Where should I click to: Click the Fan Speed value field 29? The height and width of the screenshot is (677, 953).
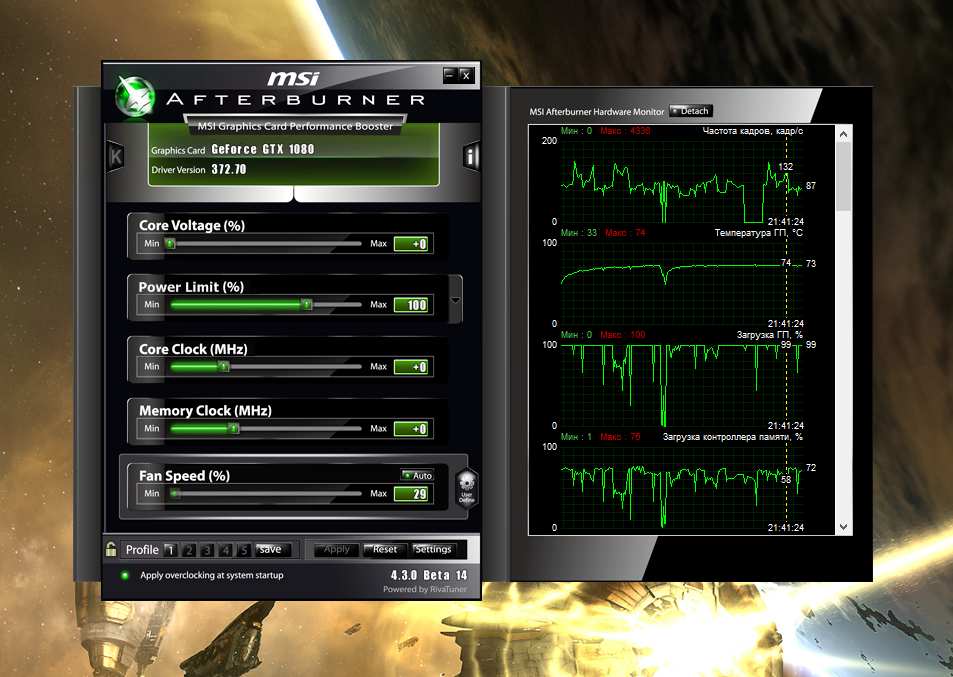[x=411, y=493]
